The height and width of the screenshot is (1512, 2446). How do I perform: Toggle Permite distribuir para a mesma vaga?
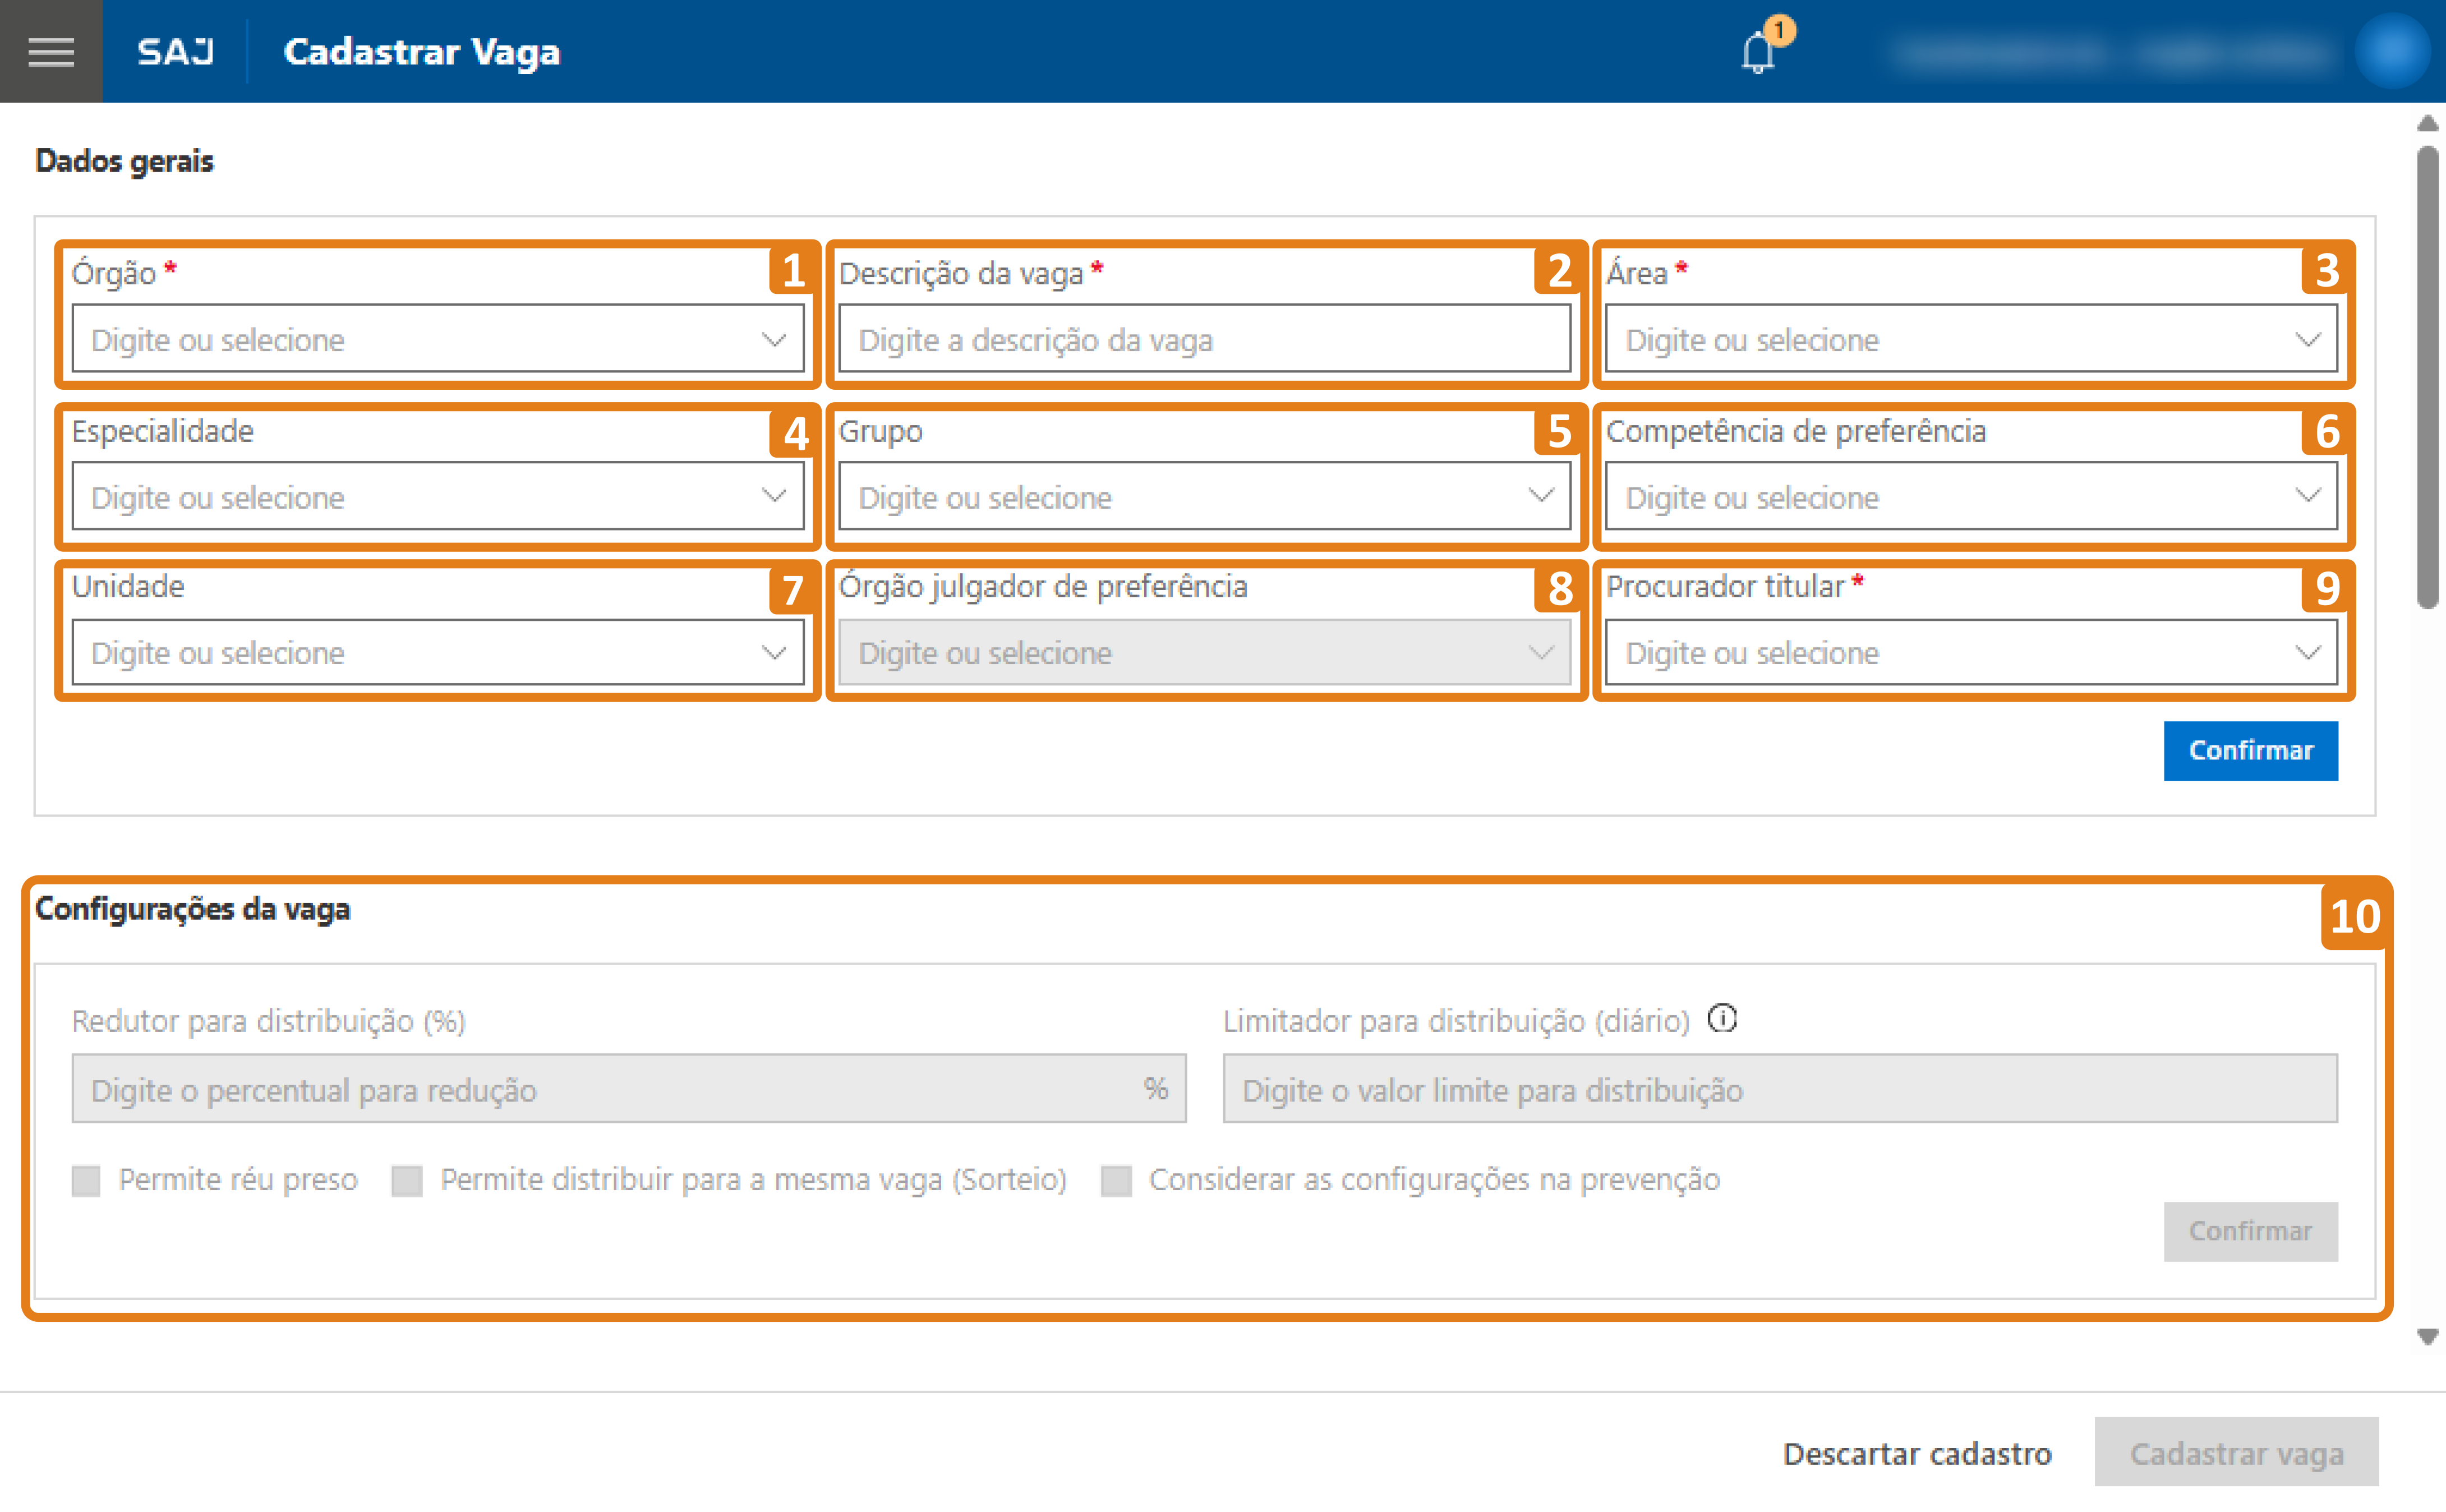pyautogui.click(x=407, y=1180)
